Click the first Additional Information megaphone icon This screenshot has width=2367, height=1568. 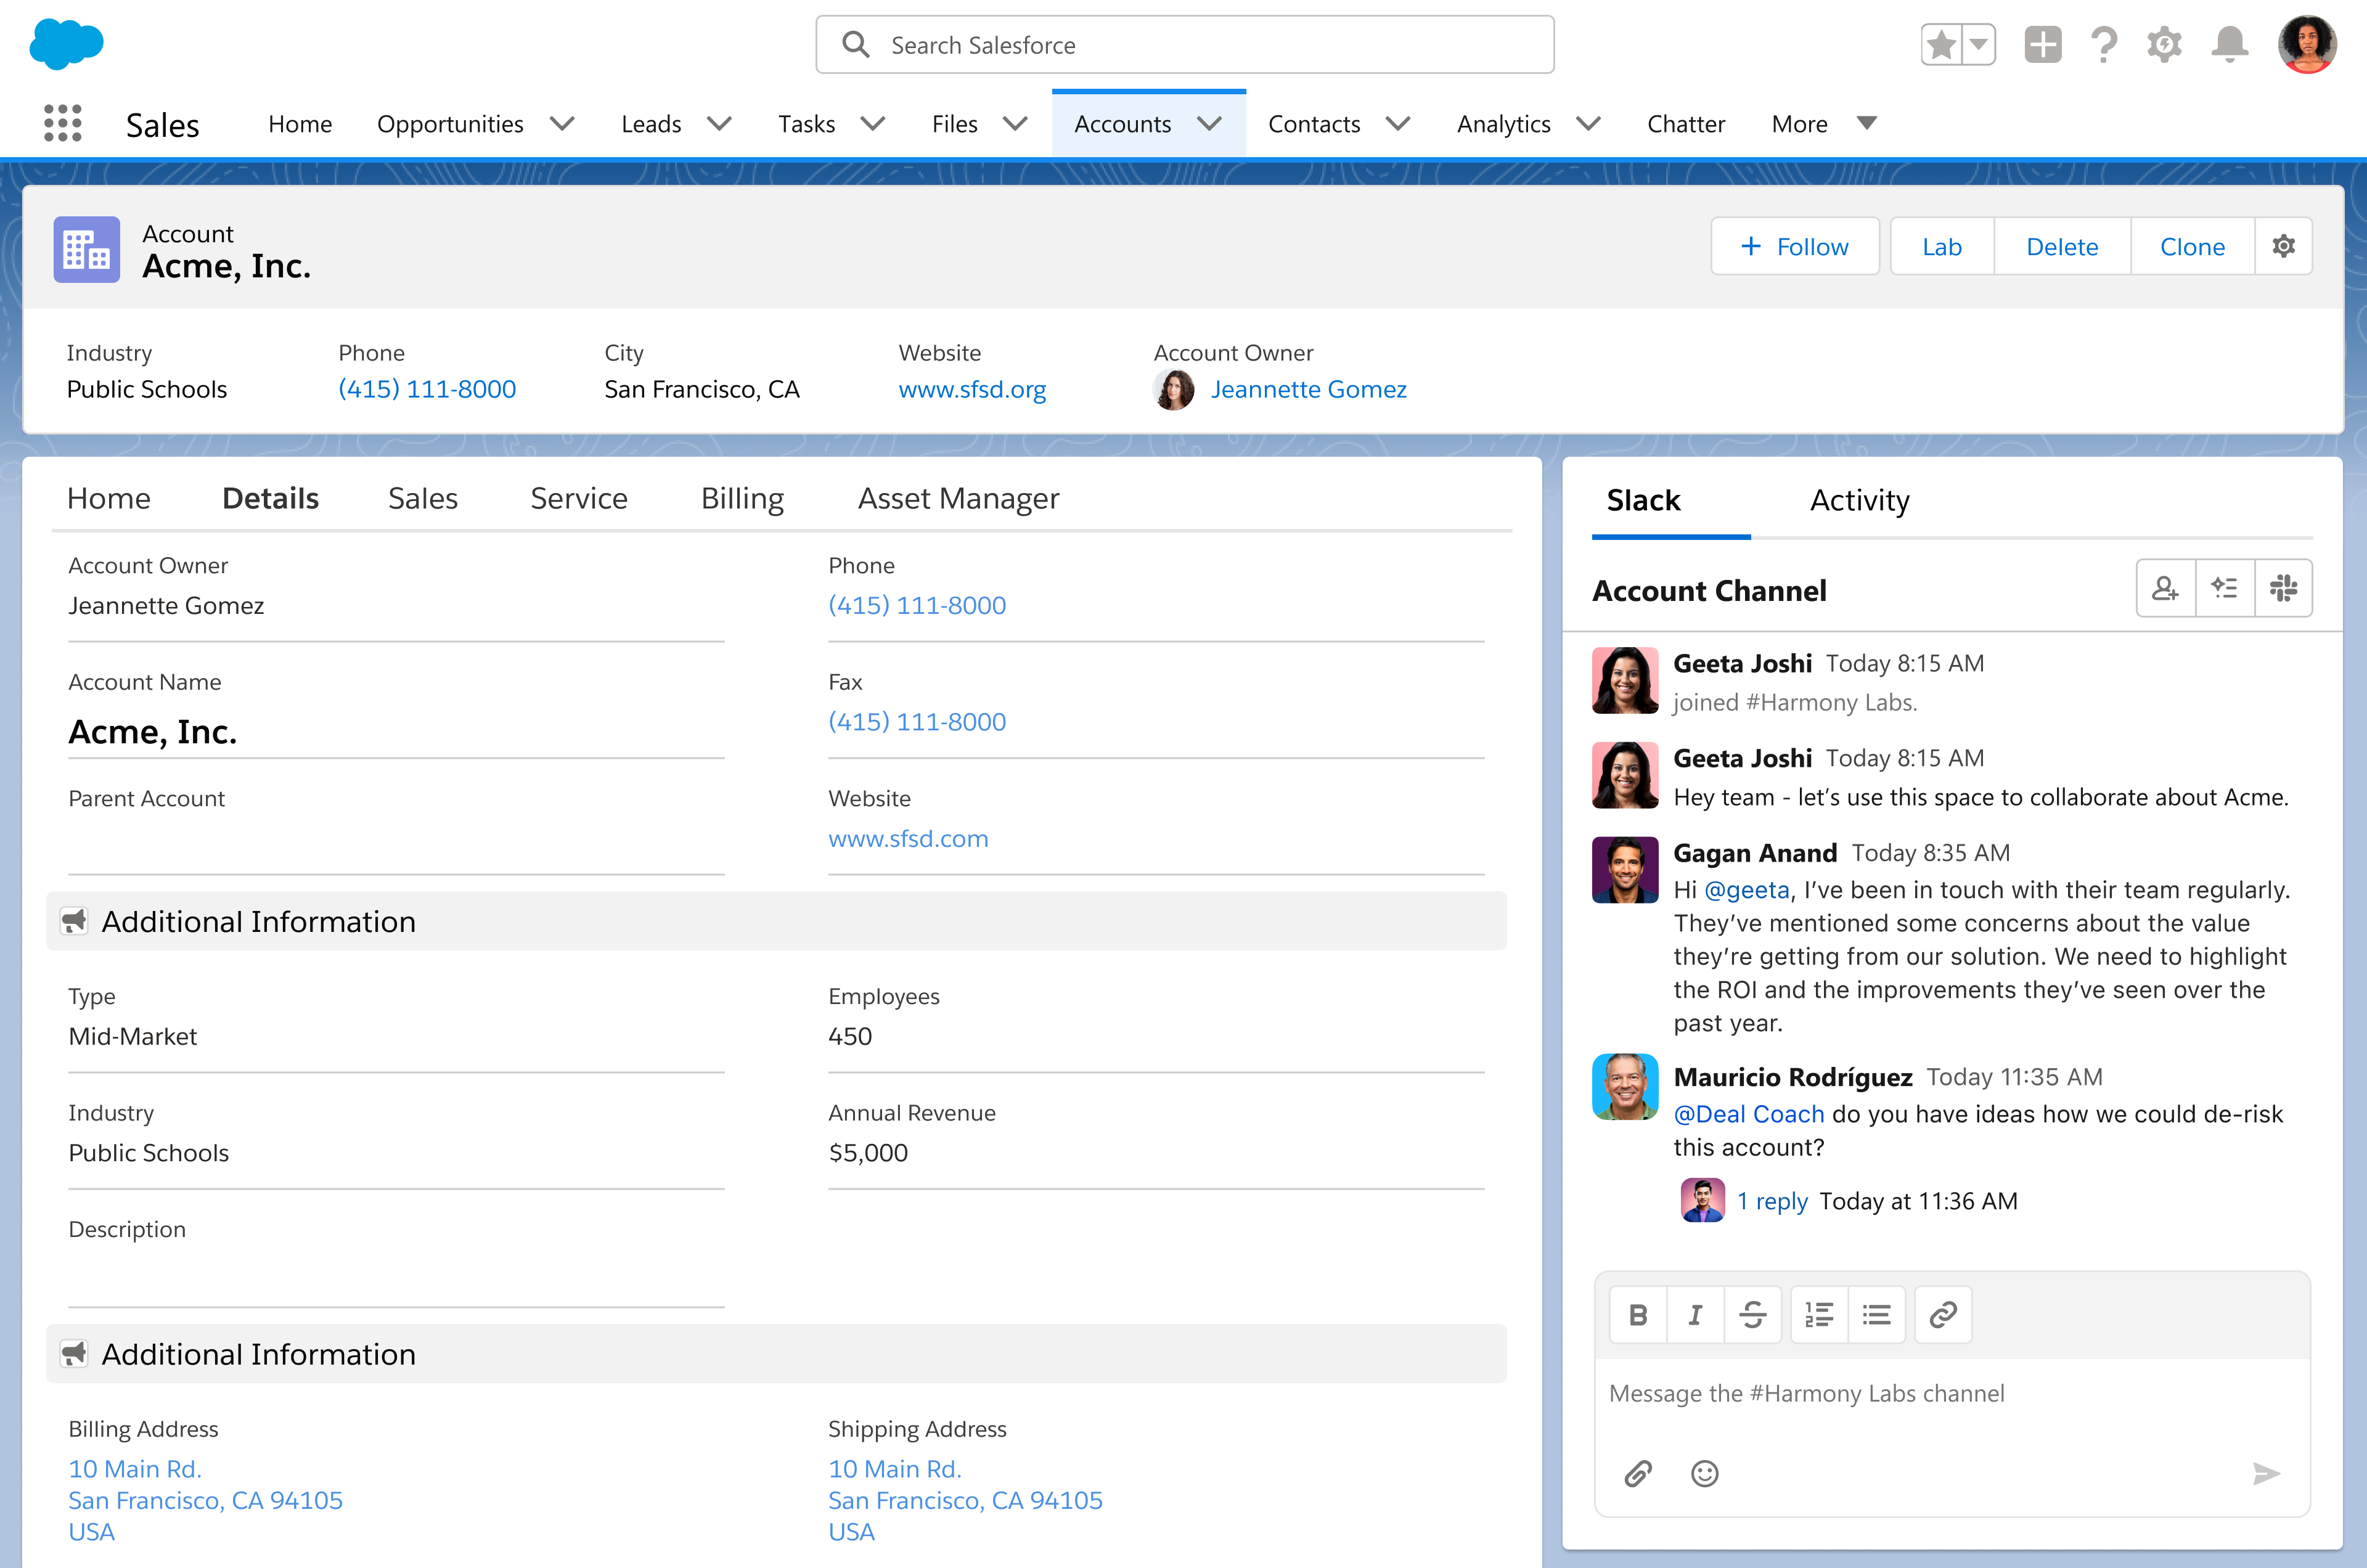coord(74,921)
